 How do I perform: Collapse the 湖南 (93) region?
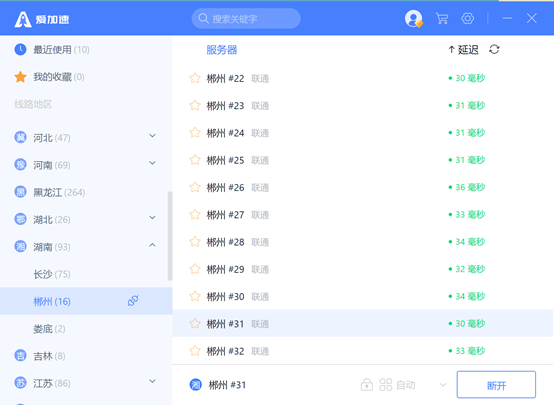(152, 245)
